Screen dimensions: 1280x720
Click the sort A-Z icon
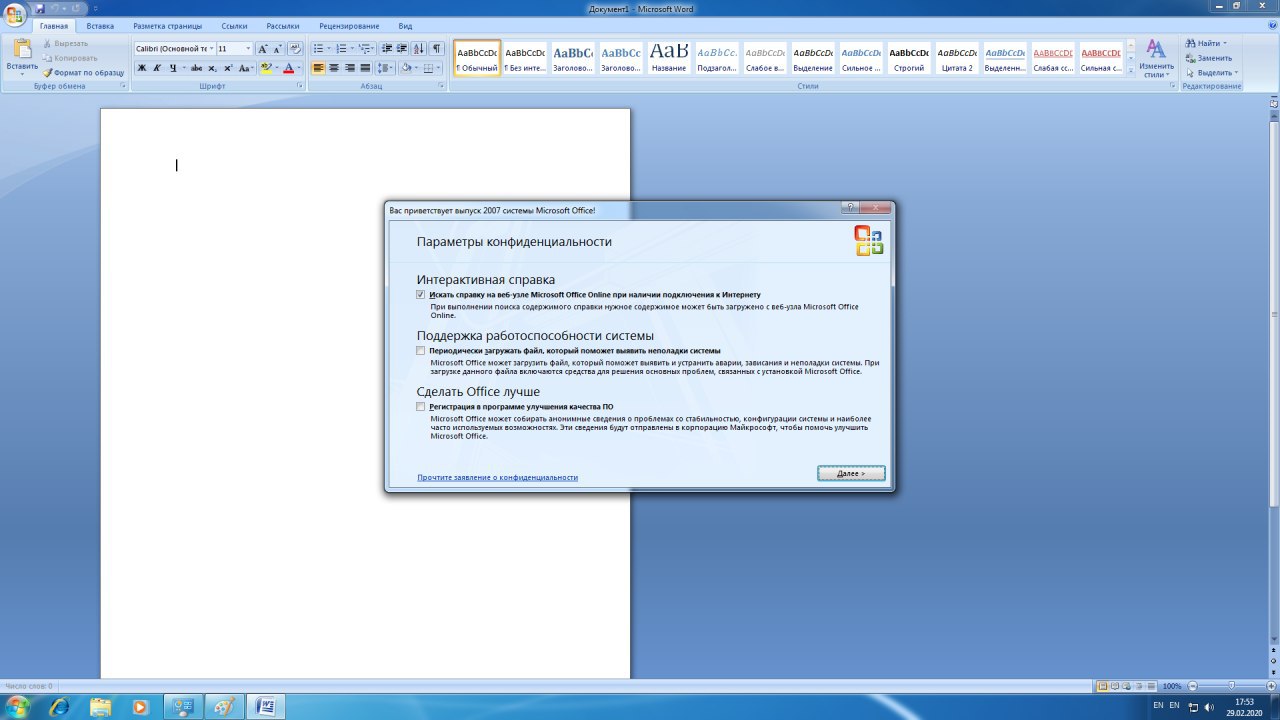coord(419,48)
